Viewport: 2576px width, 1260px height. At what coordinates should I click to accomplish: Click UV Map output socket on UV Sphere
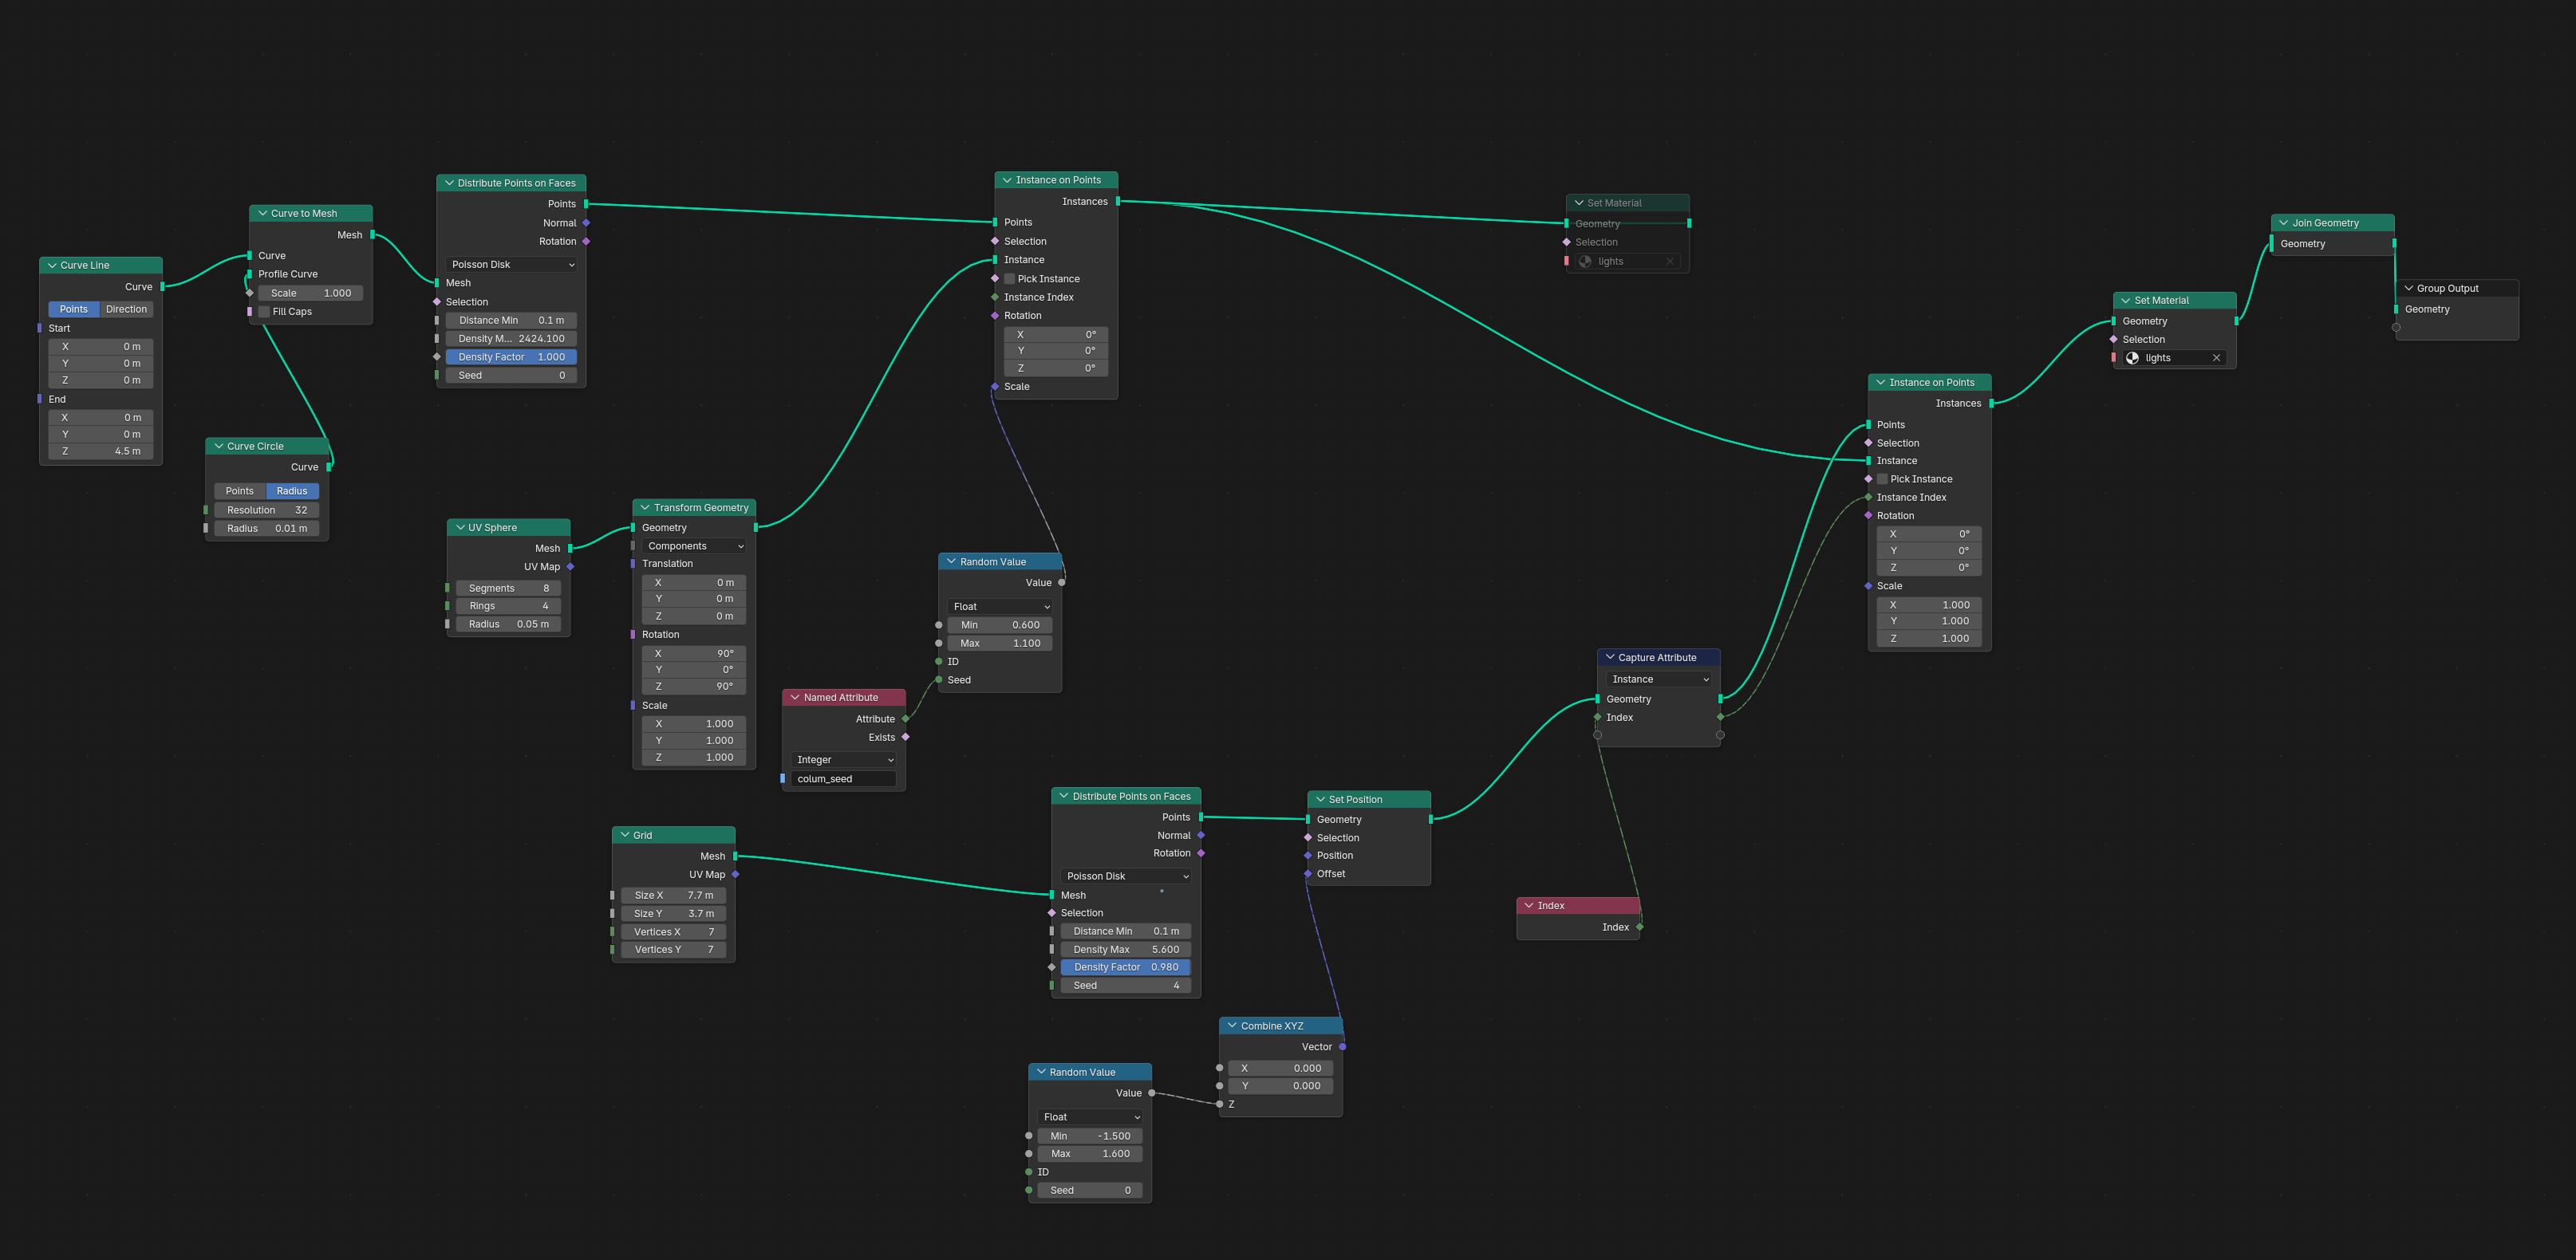(570, 567)
